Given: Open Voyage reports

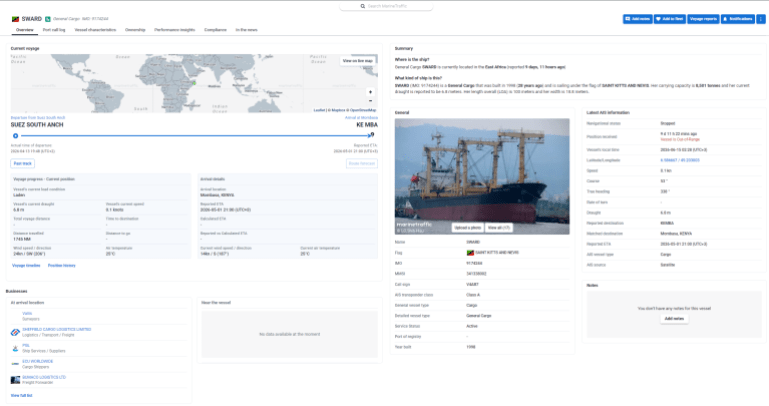Looking at the screenshot, I should point(703,19).
